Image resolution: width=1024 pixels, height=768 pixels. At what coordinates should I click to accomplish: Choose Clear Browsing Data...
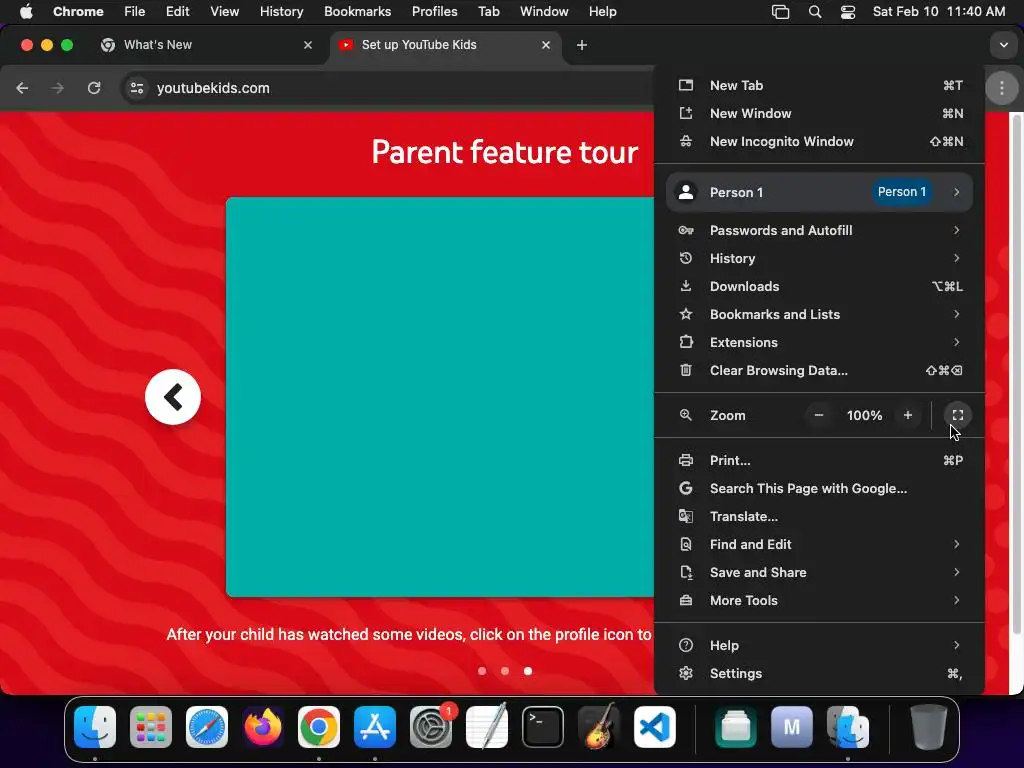point(819,370)
